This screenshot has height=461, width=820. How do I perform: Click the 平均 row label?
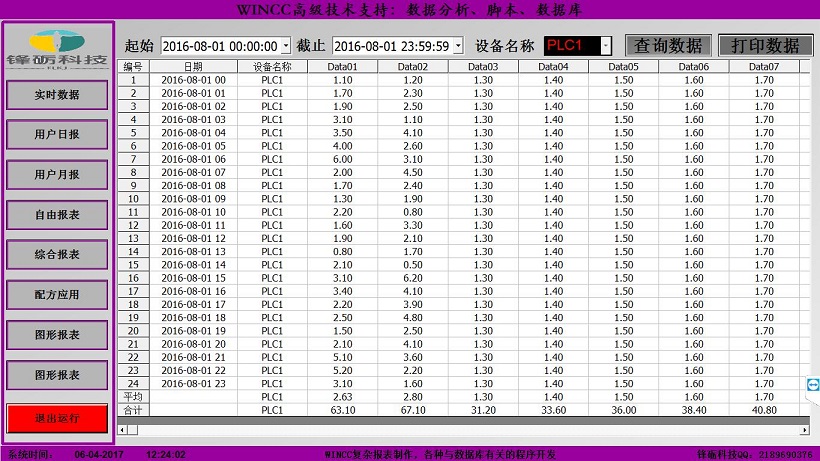point(133,397)
